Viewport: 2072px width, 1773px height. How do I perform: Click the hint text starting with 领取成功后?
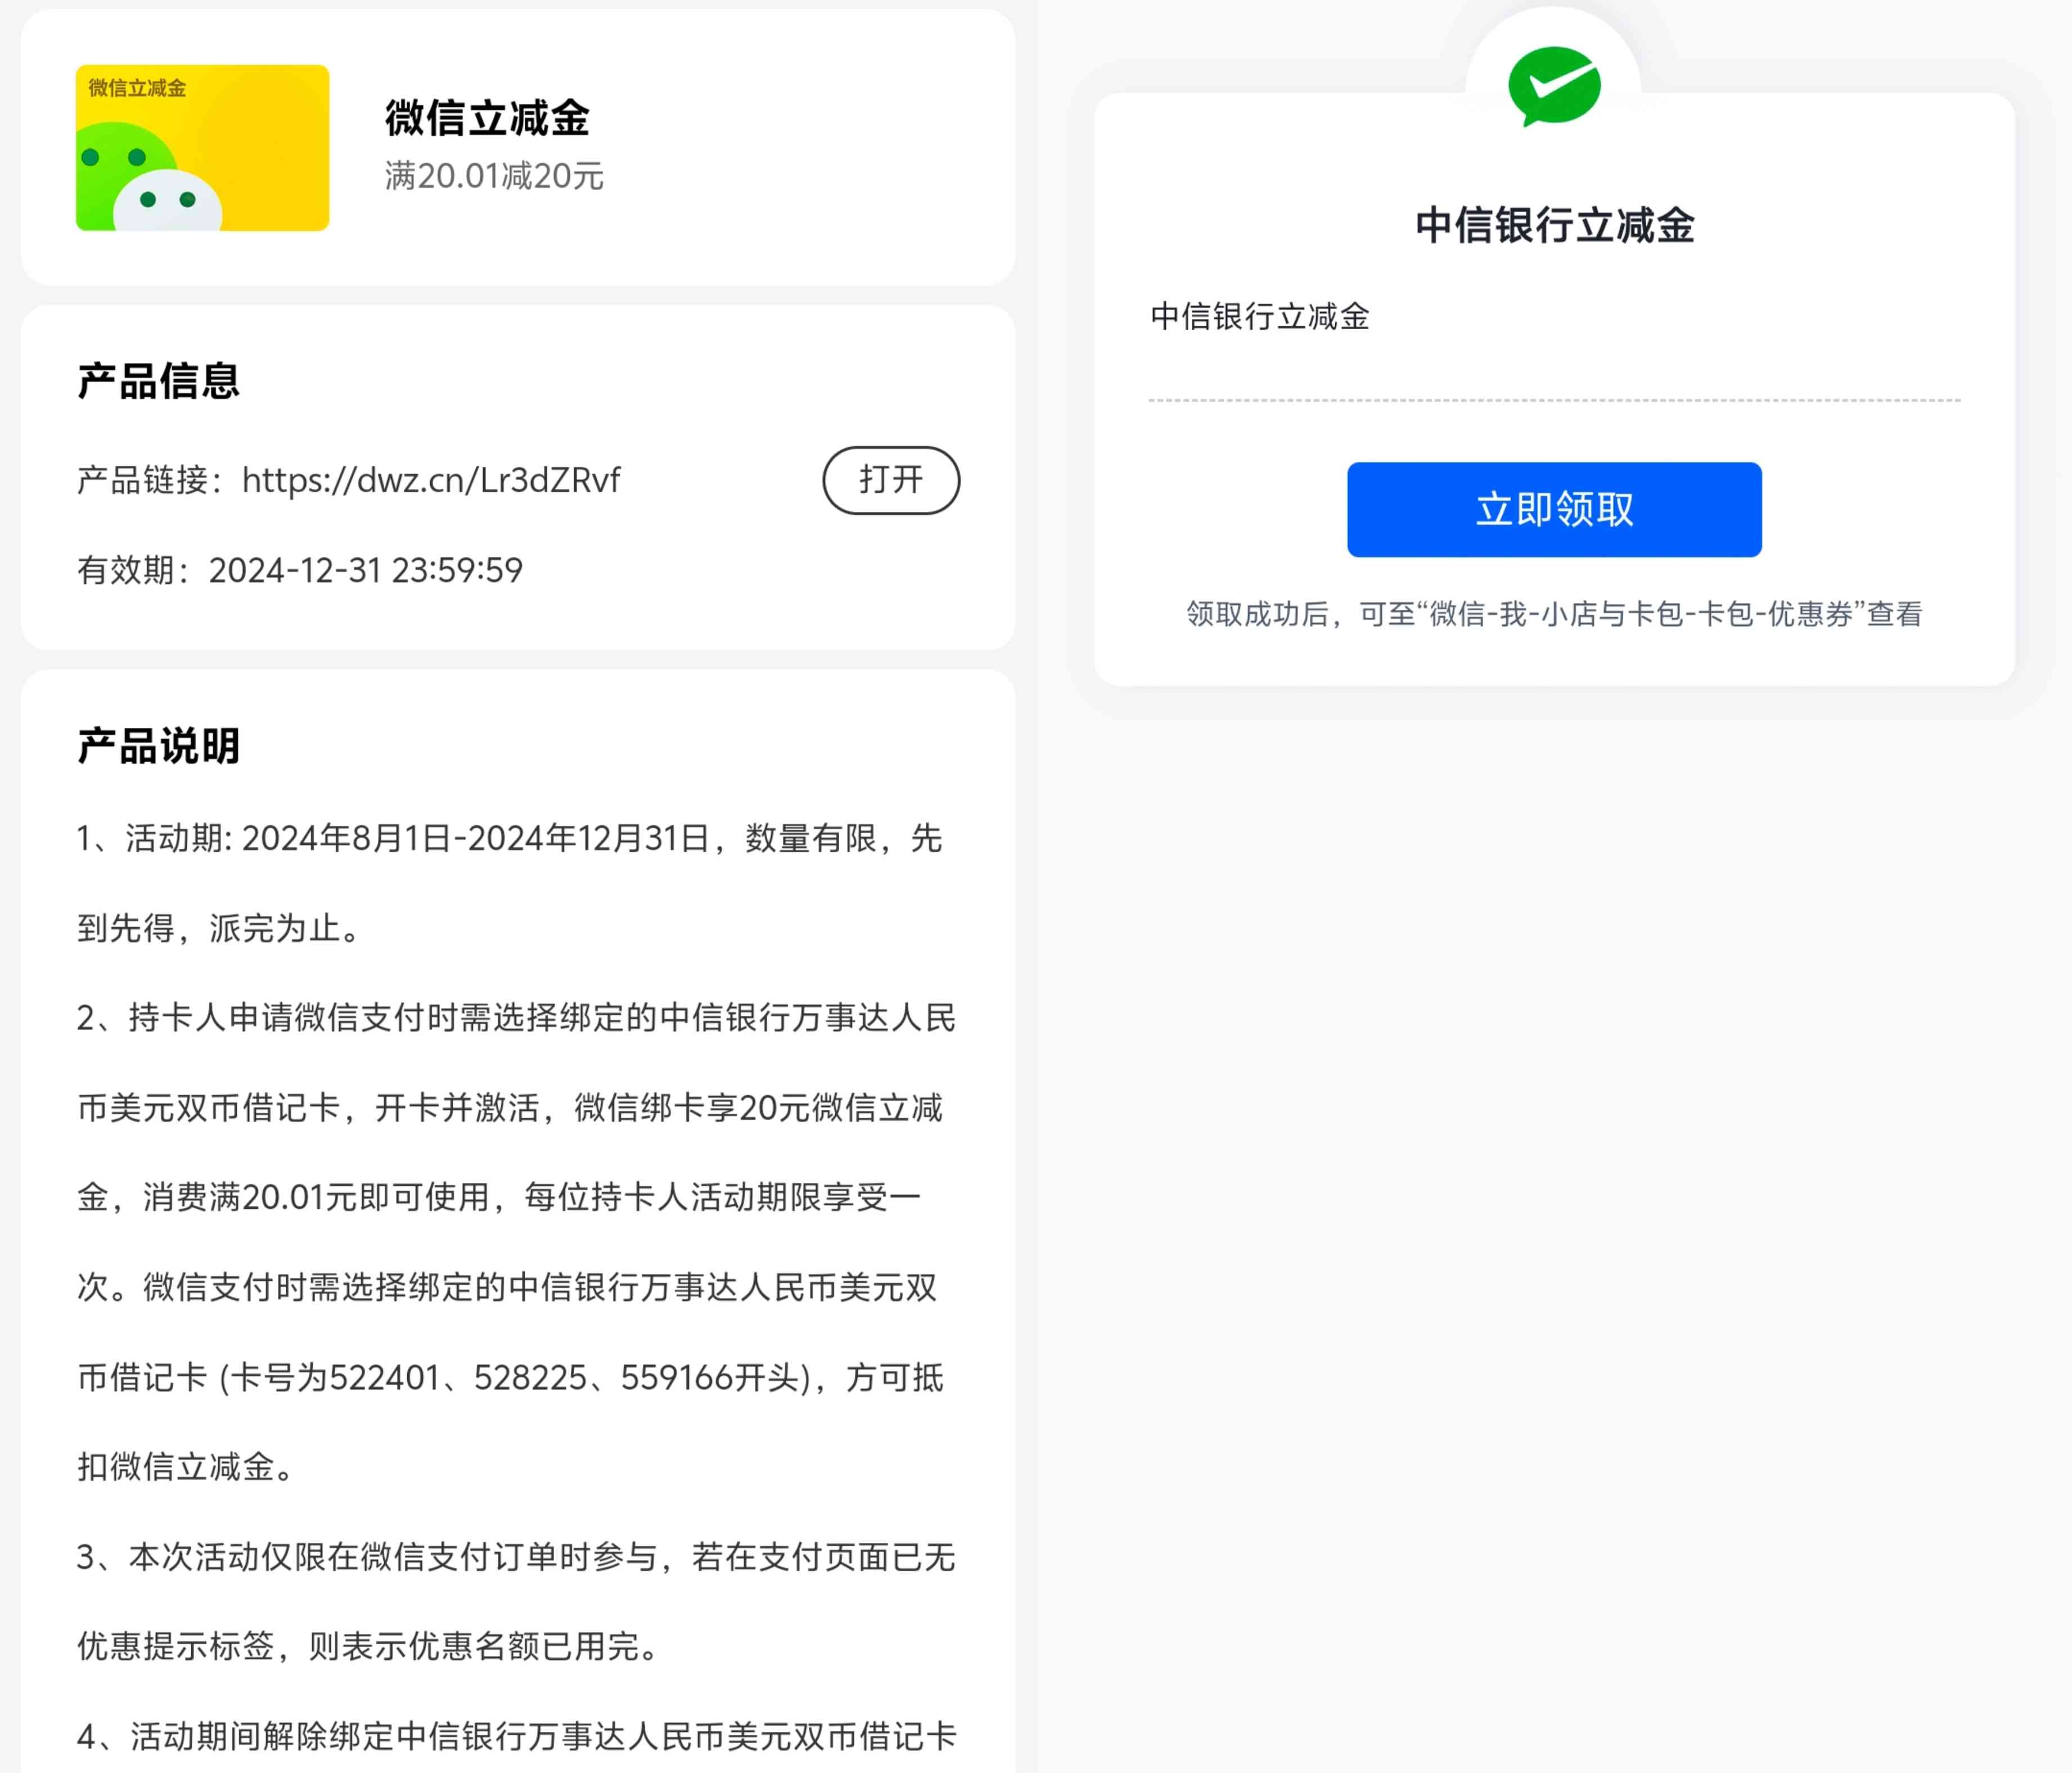click(x=1554, y=613)
